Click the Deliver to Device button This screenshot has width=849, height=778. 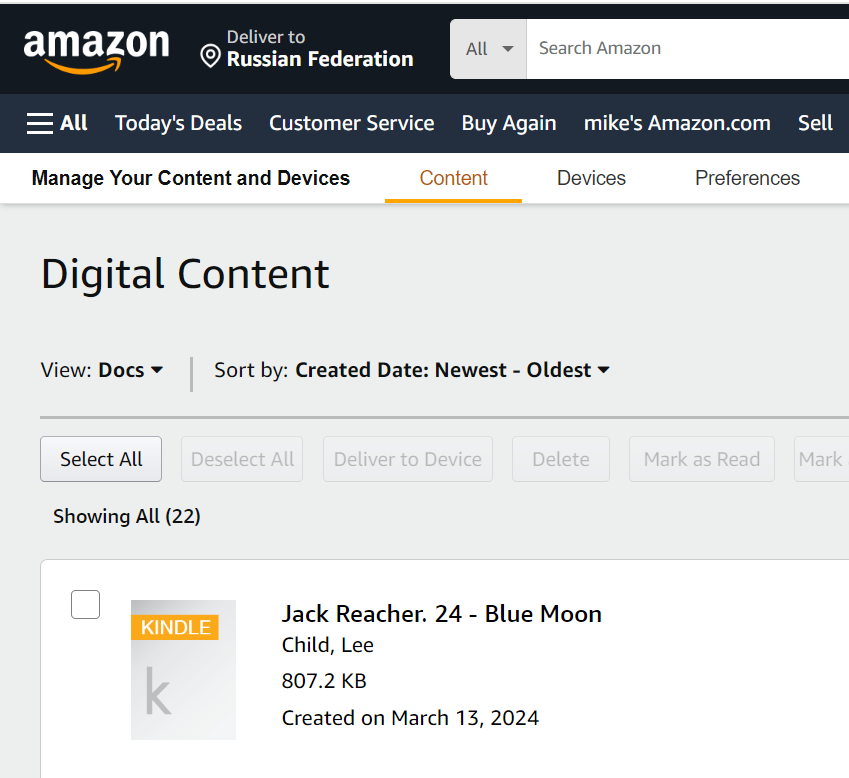click(x=407, y=459)
